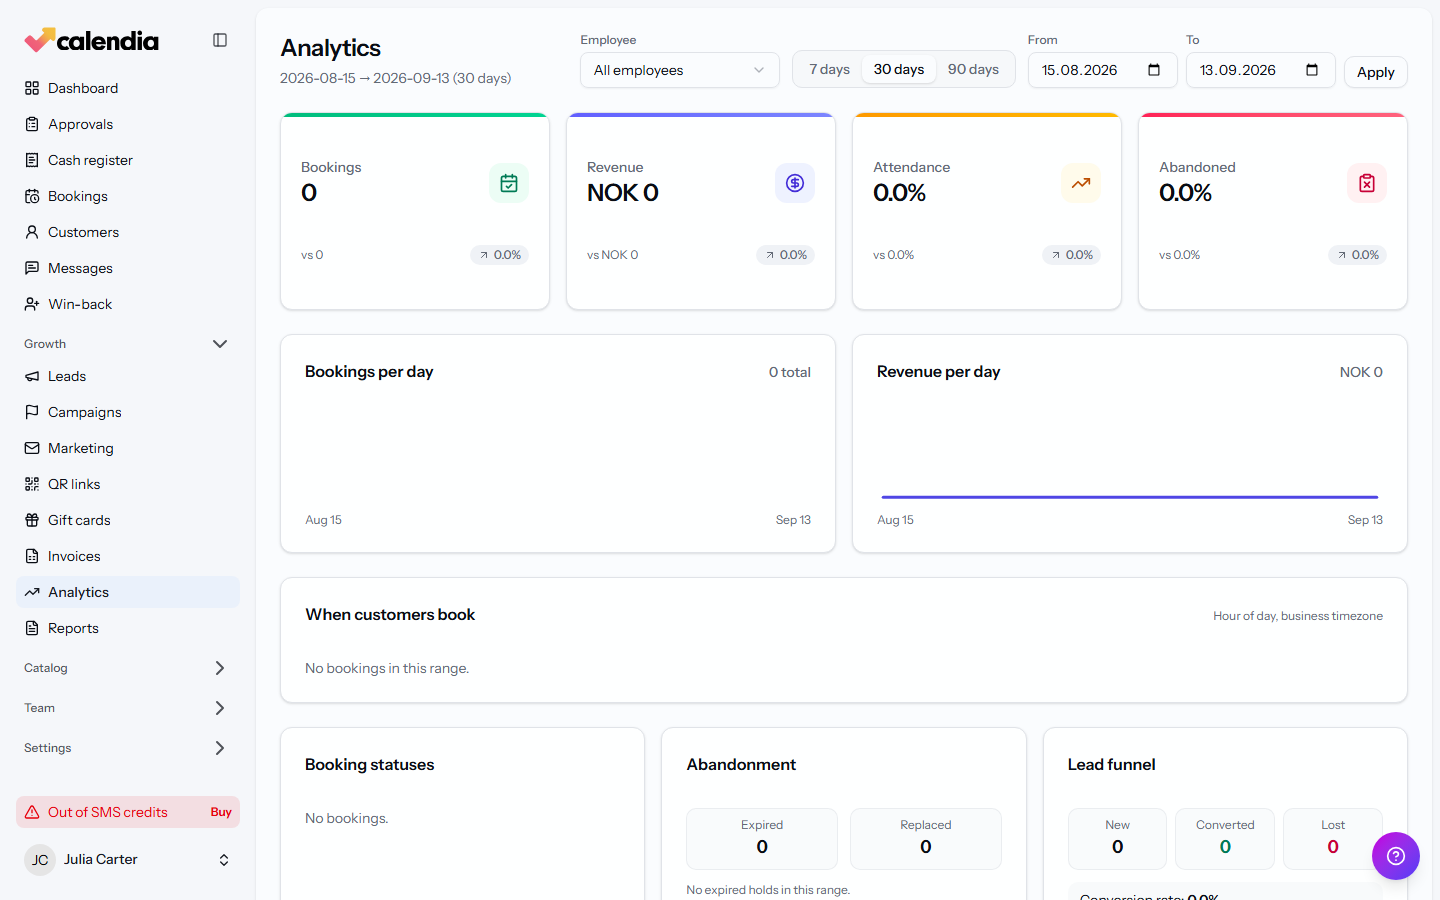Click the New count in Lead funnel
The height and width of the screenshot is (900, 1440).
coord(1117,839)
